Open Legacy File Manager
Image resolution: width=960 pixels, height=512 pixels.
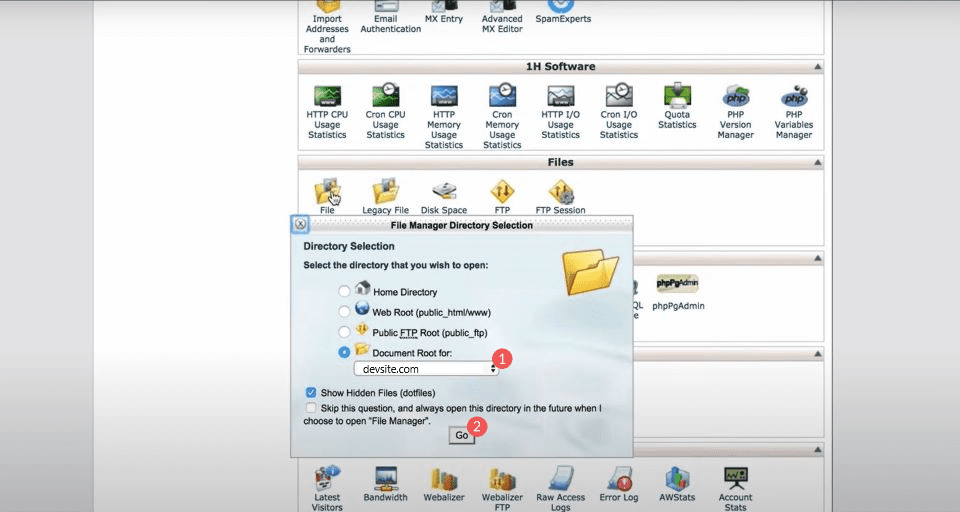[x=385, y=196]
